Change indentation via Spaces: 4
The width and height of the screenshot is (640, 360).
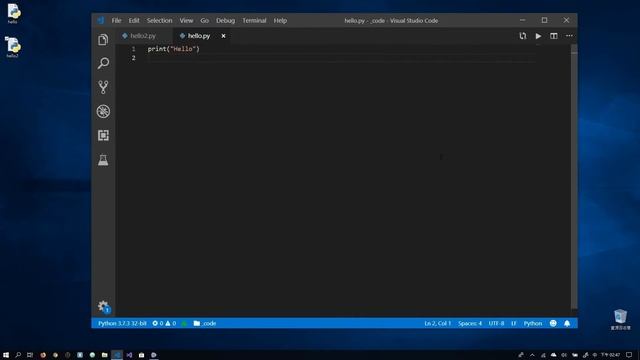click(470, 323)
